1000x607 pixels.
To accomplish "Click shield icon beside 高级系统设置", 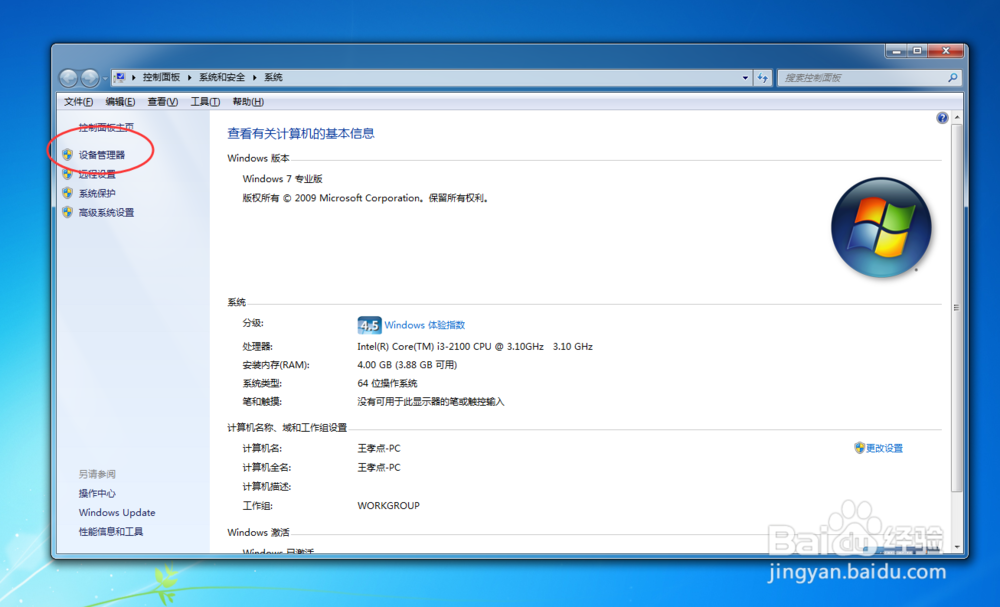I will tap(68, 212).
